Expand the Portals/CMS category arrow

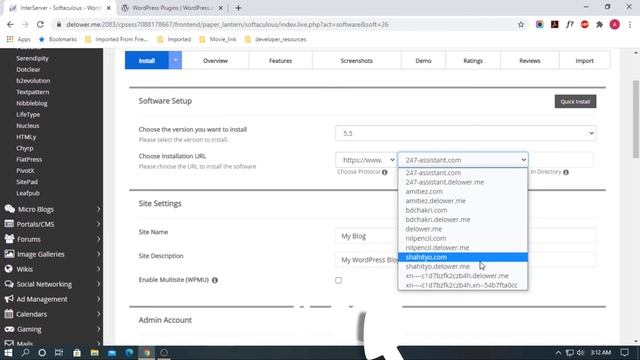click(x=98, y=224)
